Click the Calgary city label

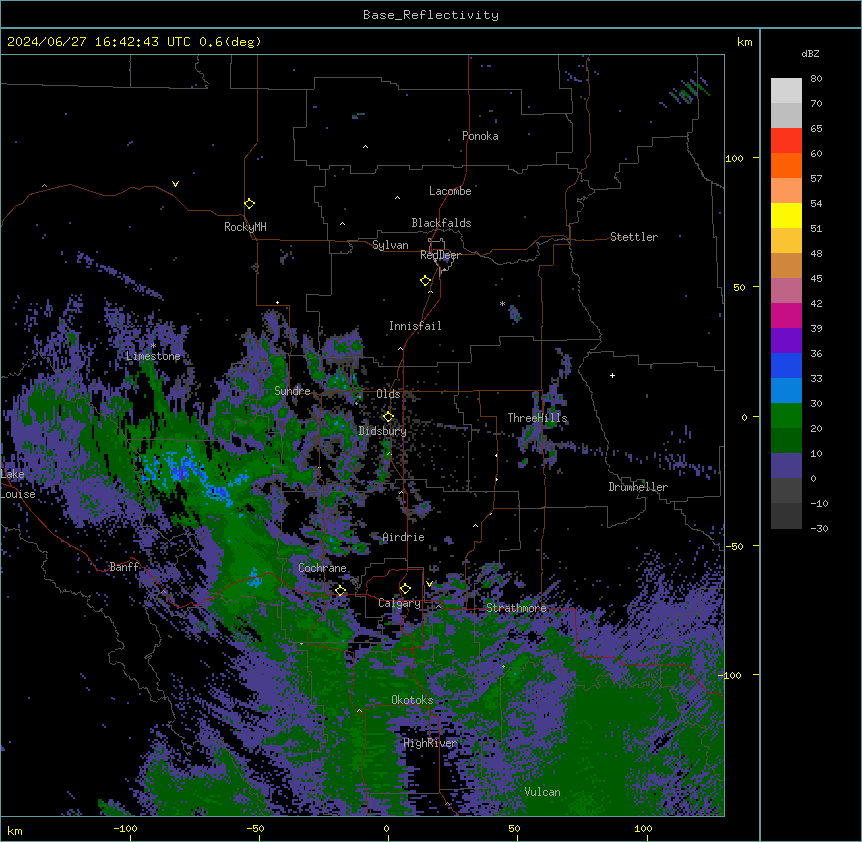tap(400, 603)
